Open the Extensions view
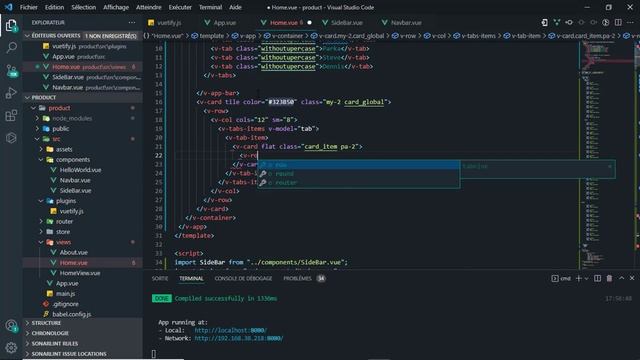Image resolution: width=640 pixels, height=360 pixels. point(11,116)
